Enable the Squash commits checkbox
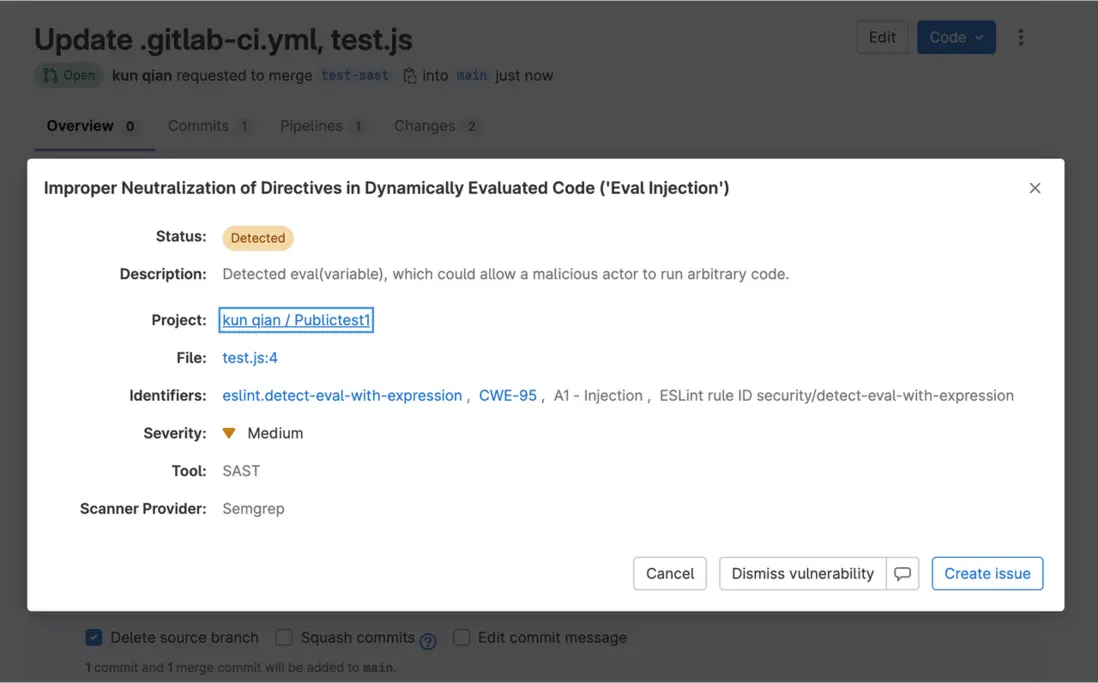Viewport: 1098px width, 683px height. click(x=284, y=638)
